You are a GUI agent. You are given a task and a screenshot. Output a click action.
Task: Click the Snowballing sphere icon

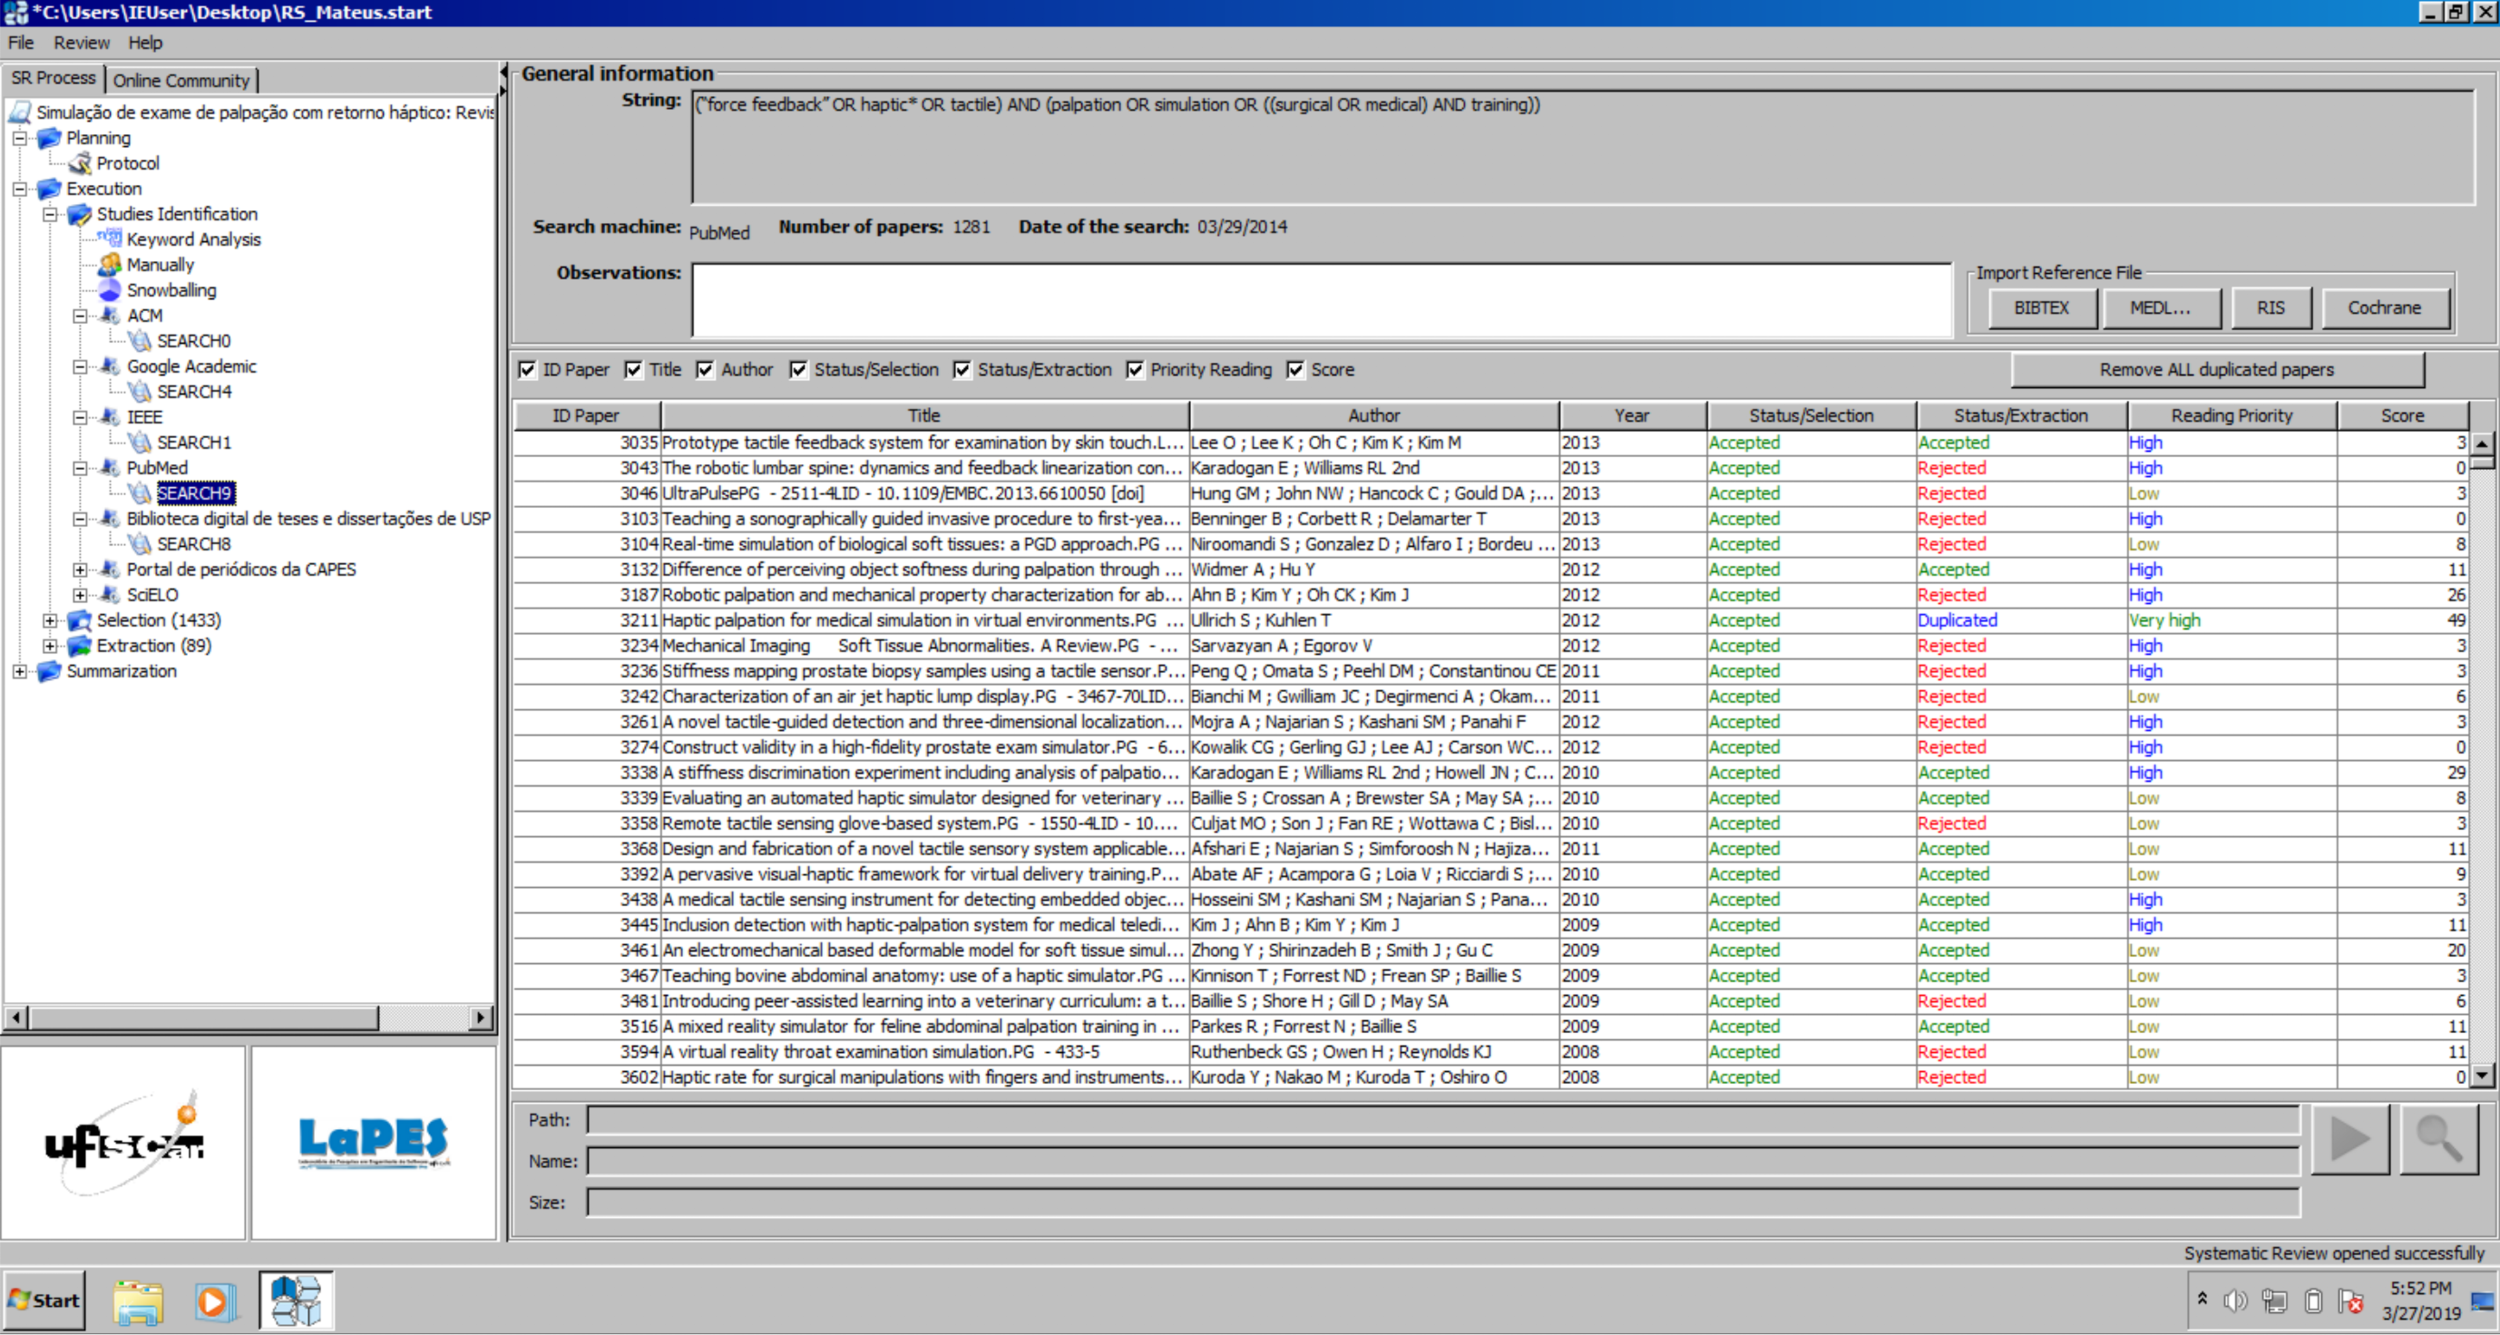110,290
